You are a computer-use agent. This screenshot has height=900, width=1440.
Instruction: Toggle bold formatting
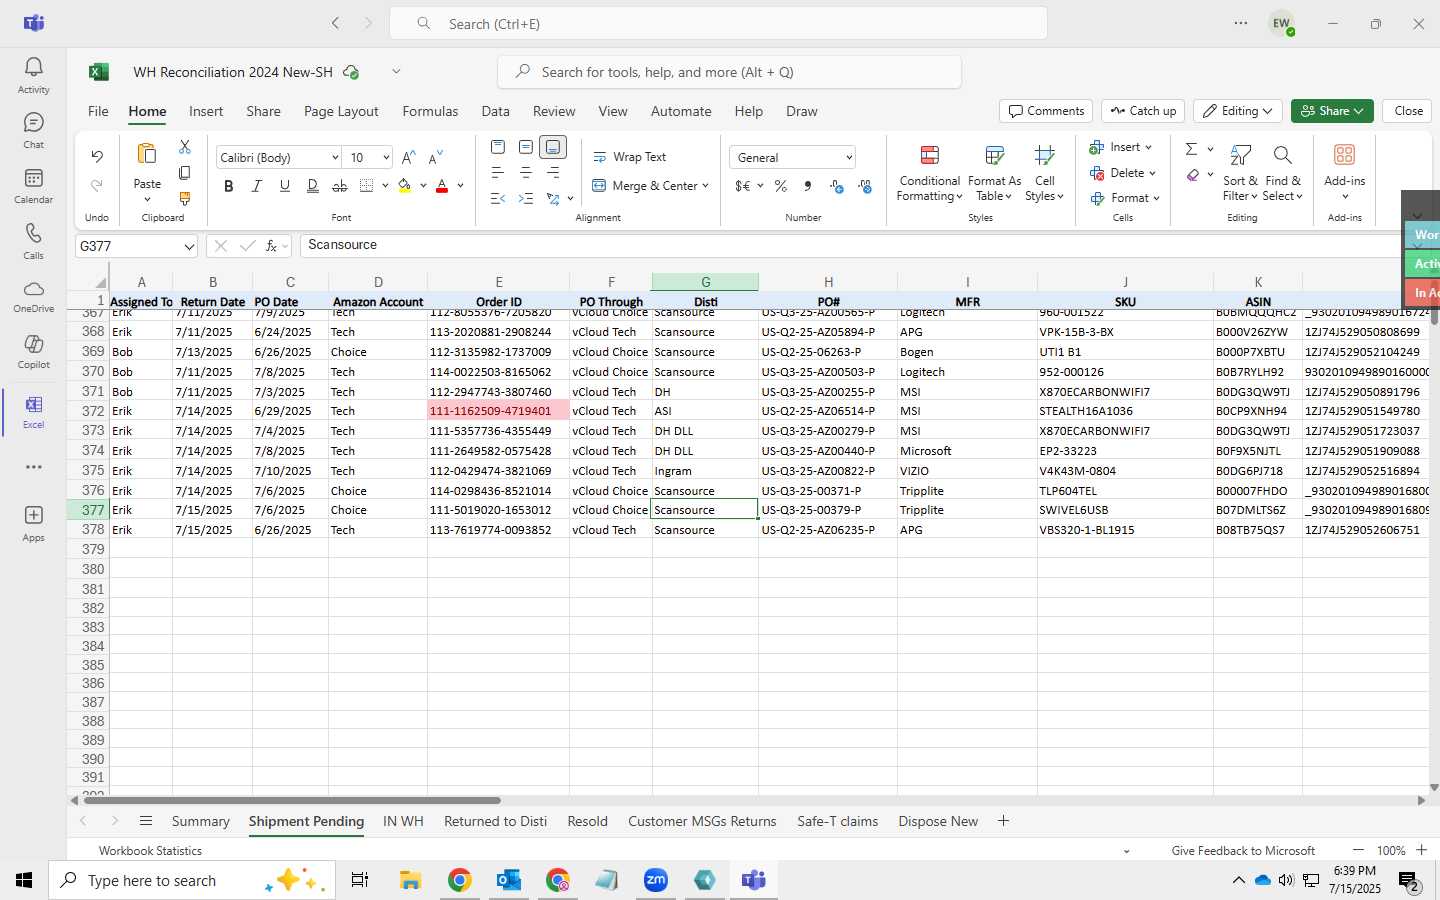pos(229,186)
